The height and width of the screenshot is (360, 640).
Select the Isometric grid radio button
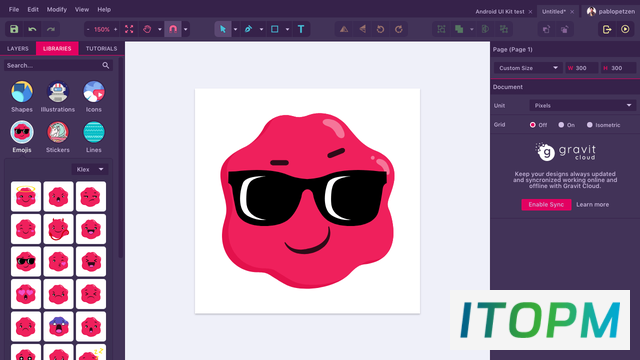click(x=590, y=125)
